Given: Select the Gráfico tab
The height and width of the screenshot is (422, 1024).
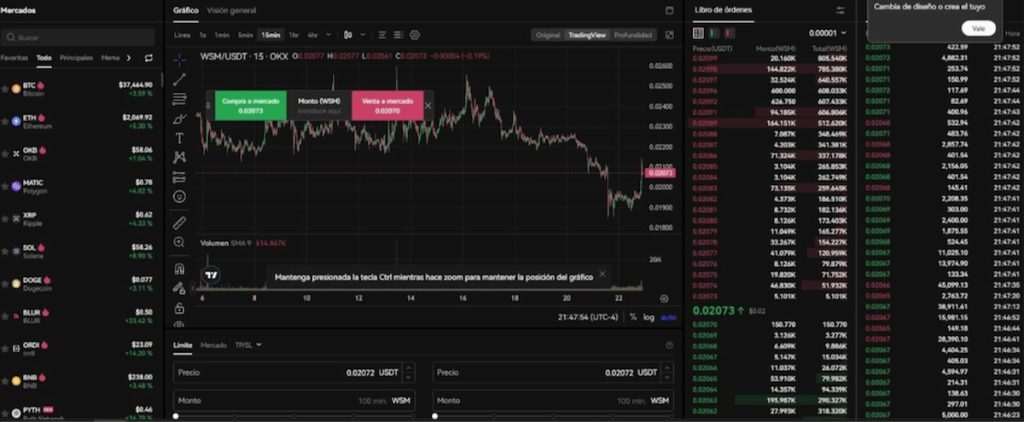Looking at the screenshot, I should pyautogui.click(x=186, y=10).
